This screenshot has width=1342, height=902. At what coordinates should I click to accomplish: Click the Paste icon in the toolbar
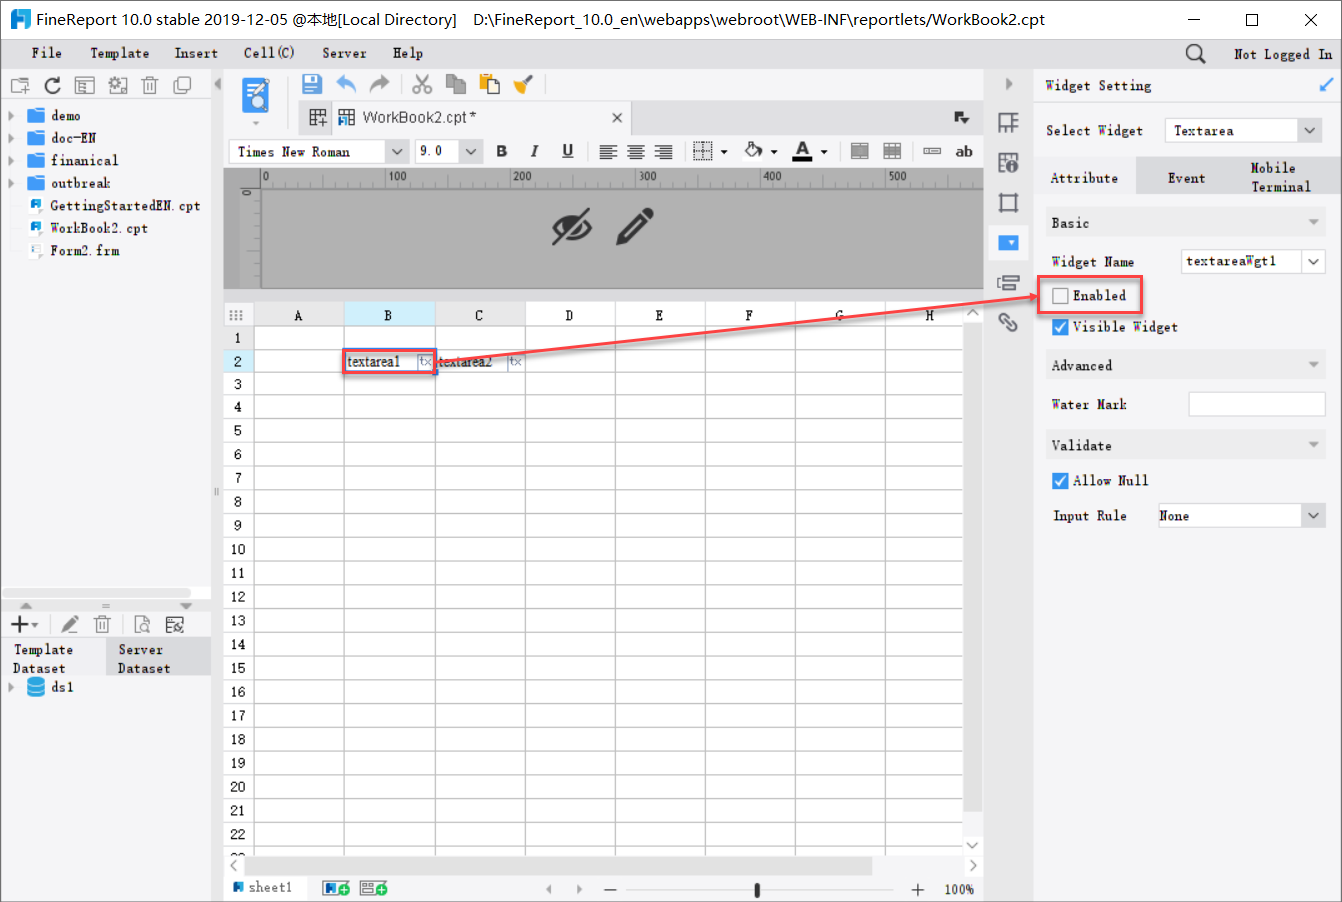click(489, 84)
